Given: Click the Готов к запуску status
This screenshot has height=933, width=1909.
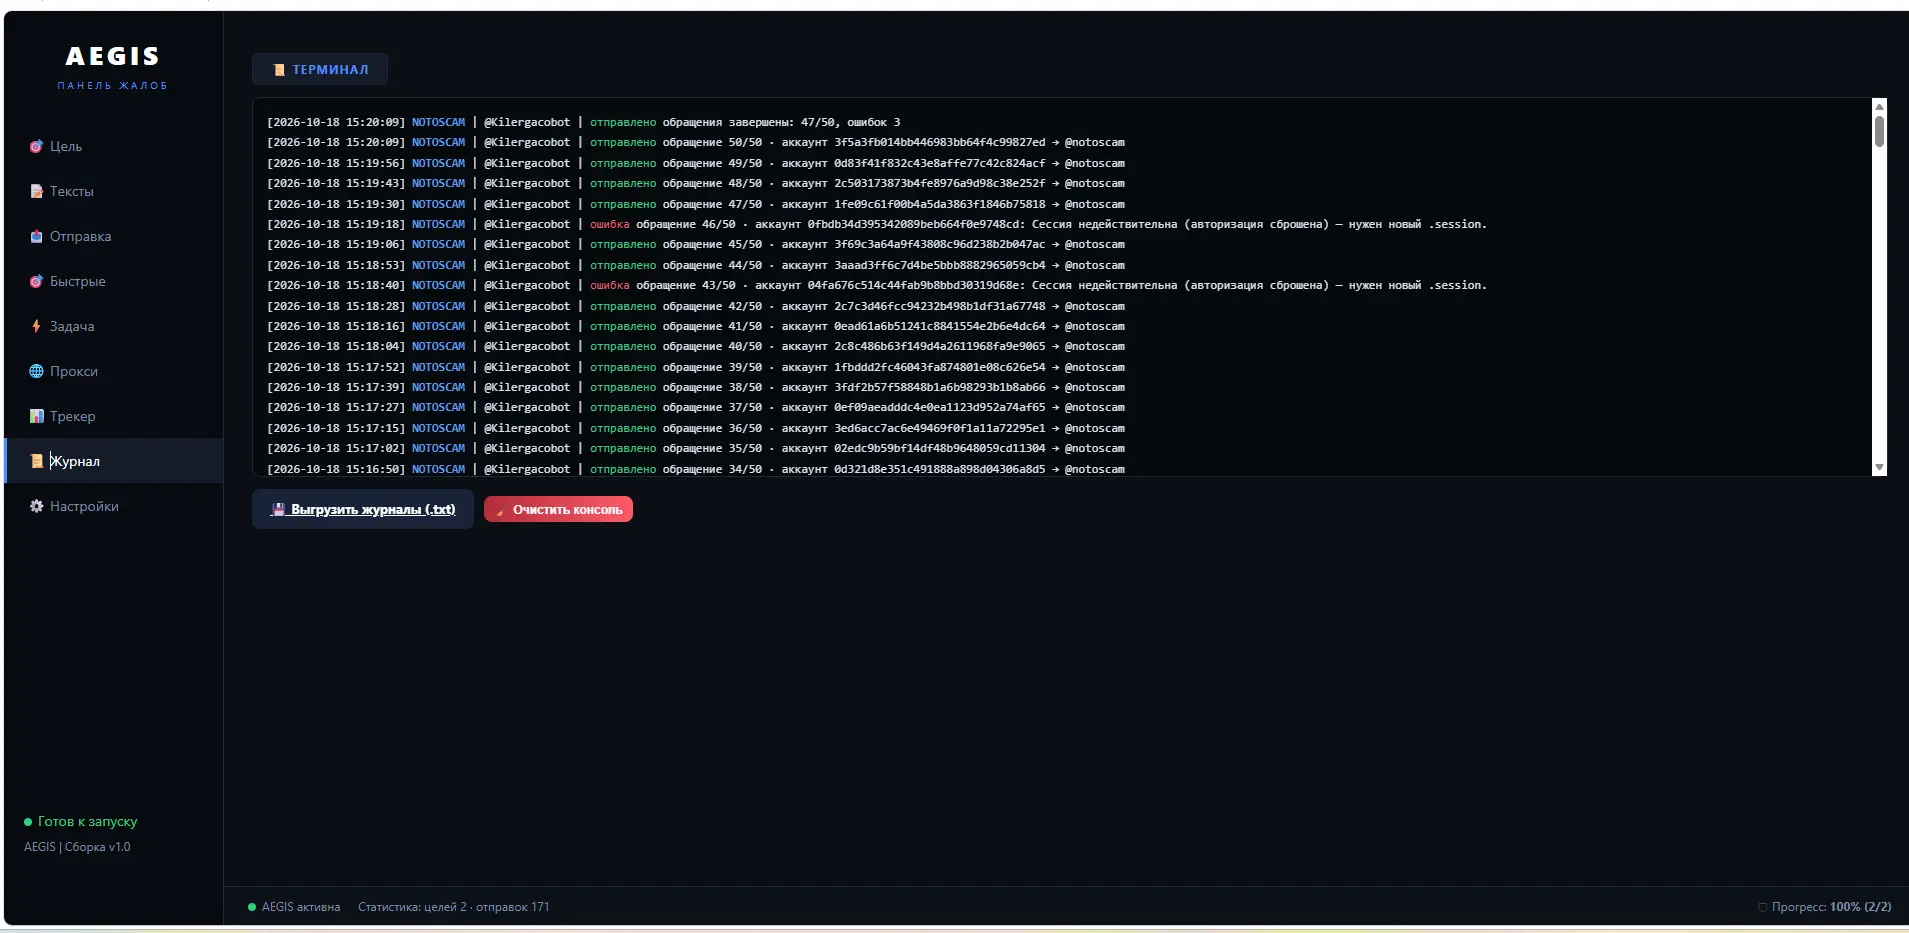Looking at the screenshot, I should click(81, 821).
